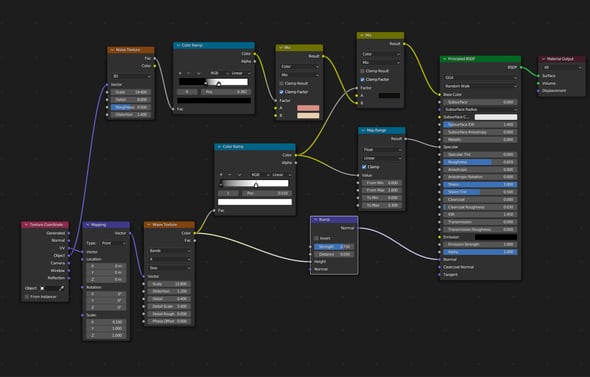Toggle Clamp Result on Mix node with pink A
This screenshot has height=377, width=590.
tap(281, 84)
